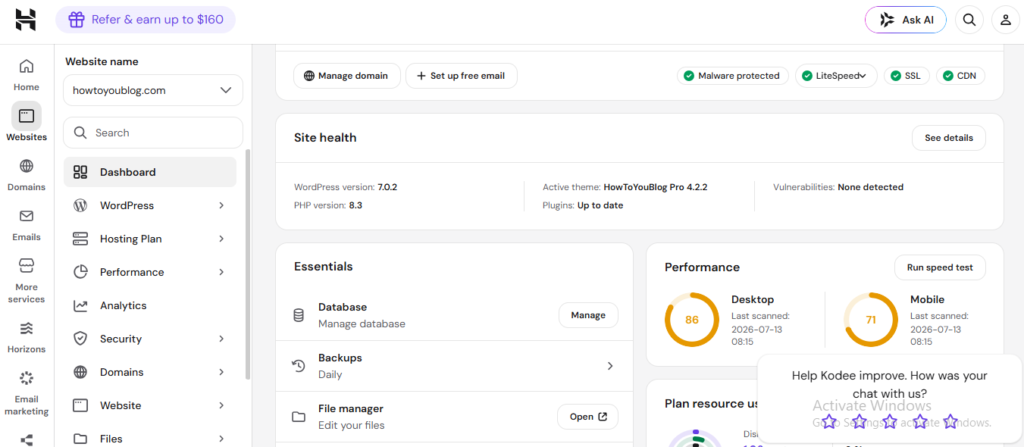
Task: Click the Dashboard grid icon
Action: click(x=80, y=173)
